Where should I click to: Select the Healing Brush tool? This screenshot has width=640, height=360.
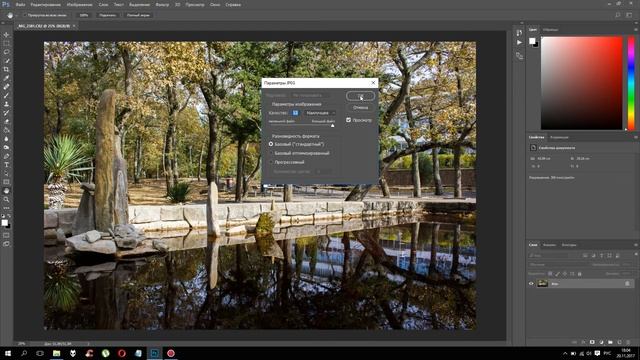click(x=6, y=87)
